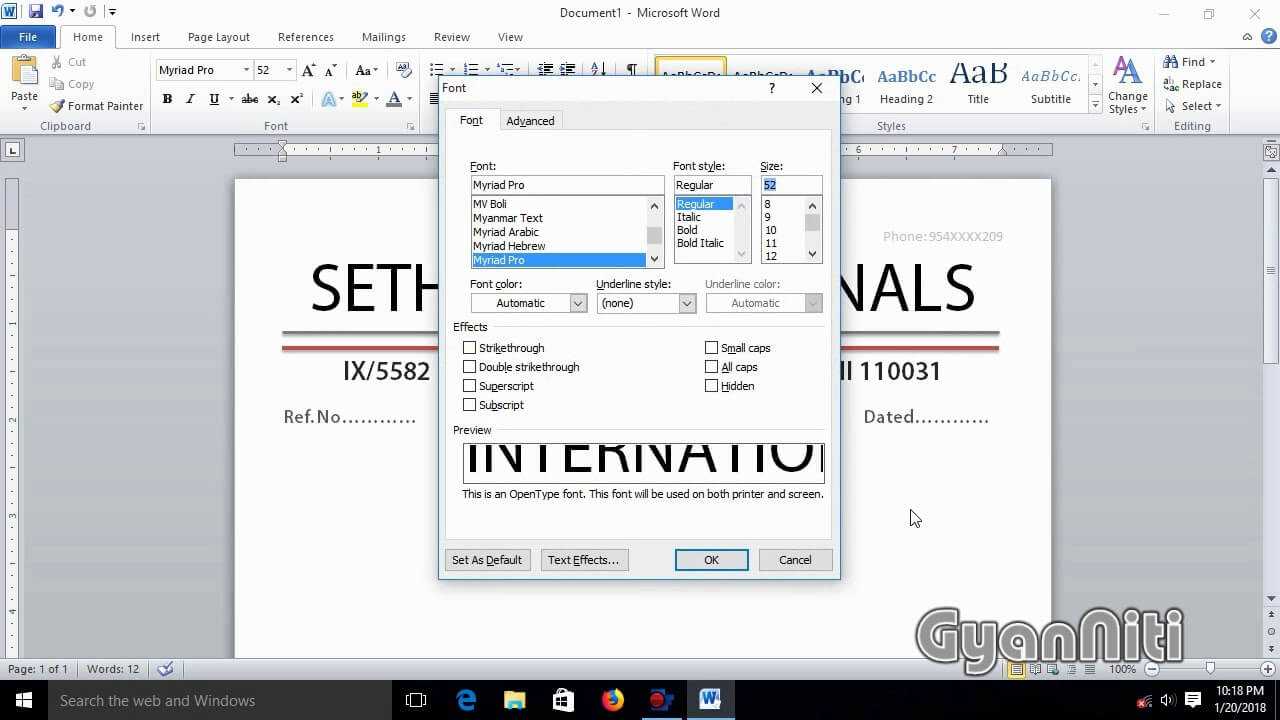Click Shrink Font icon
The image size is (1280, 720).
click(x=330, y=70)
